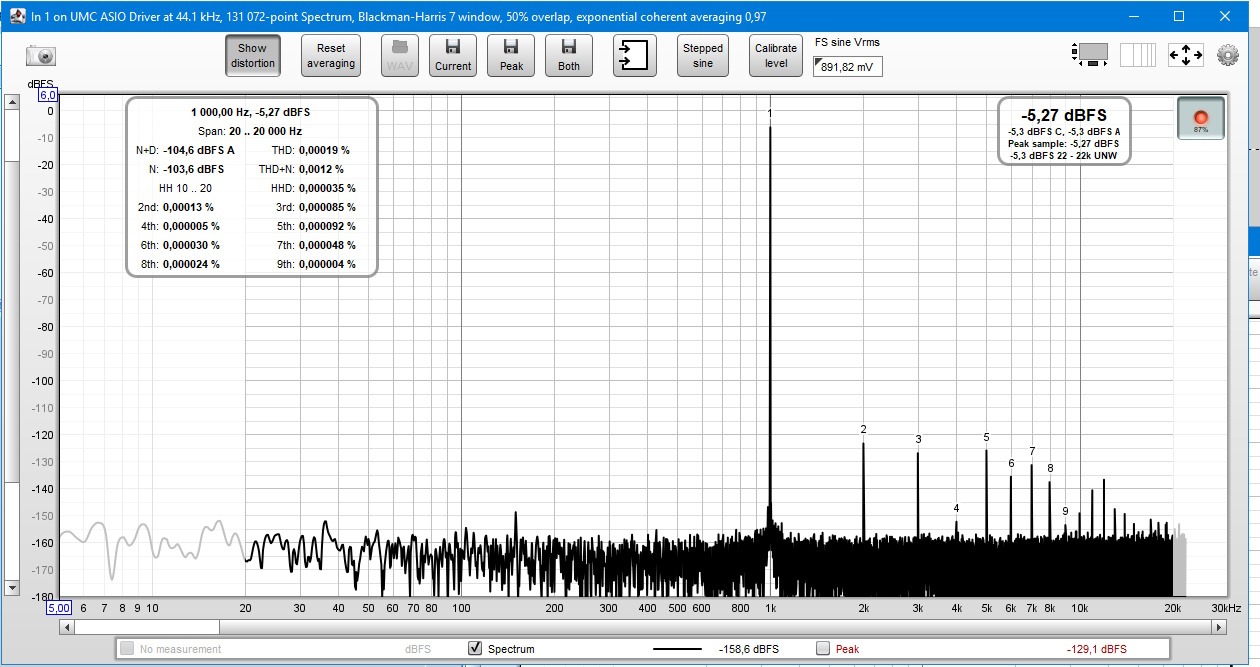Toggle the Show distortion button
The height and width of the screenshot is (667, 1260).
click(x=252, y=55)
